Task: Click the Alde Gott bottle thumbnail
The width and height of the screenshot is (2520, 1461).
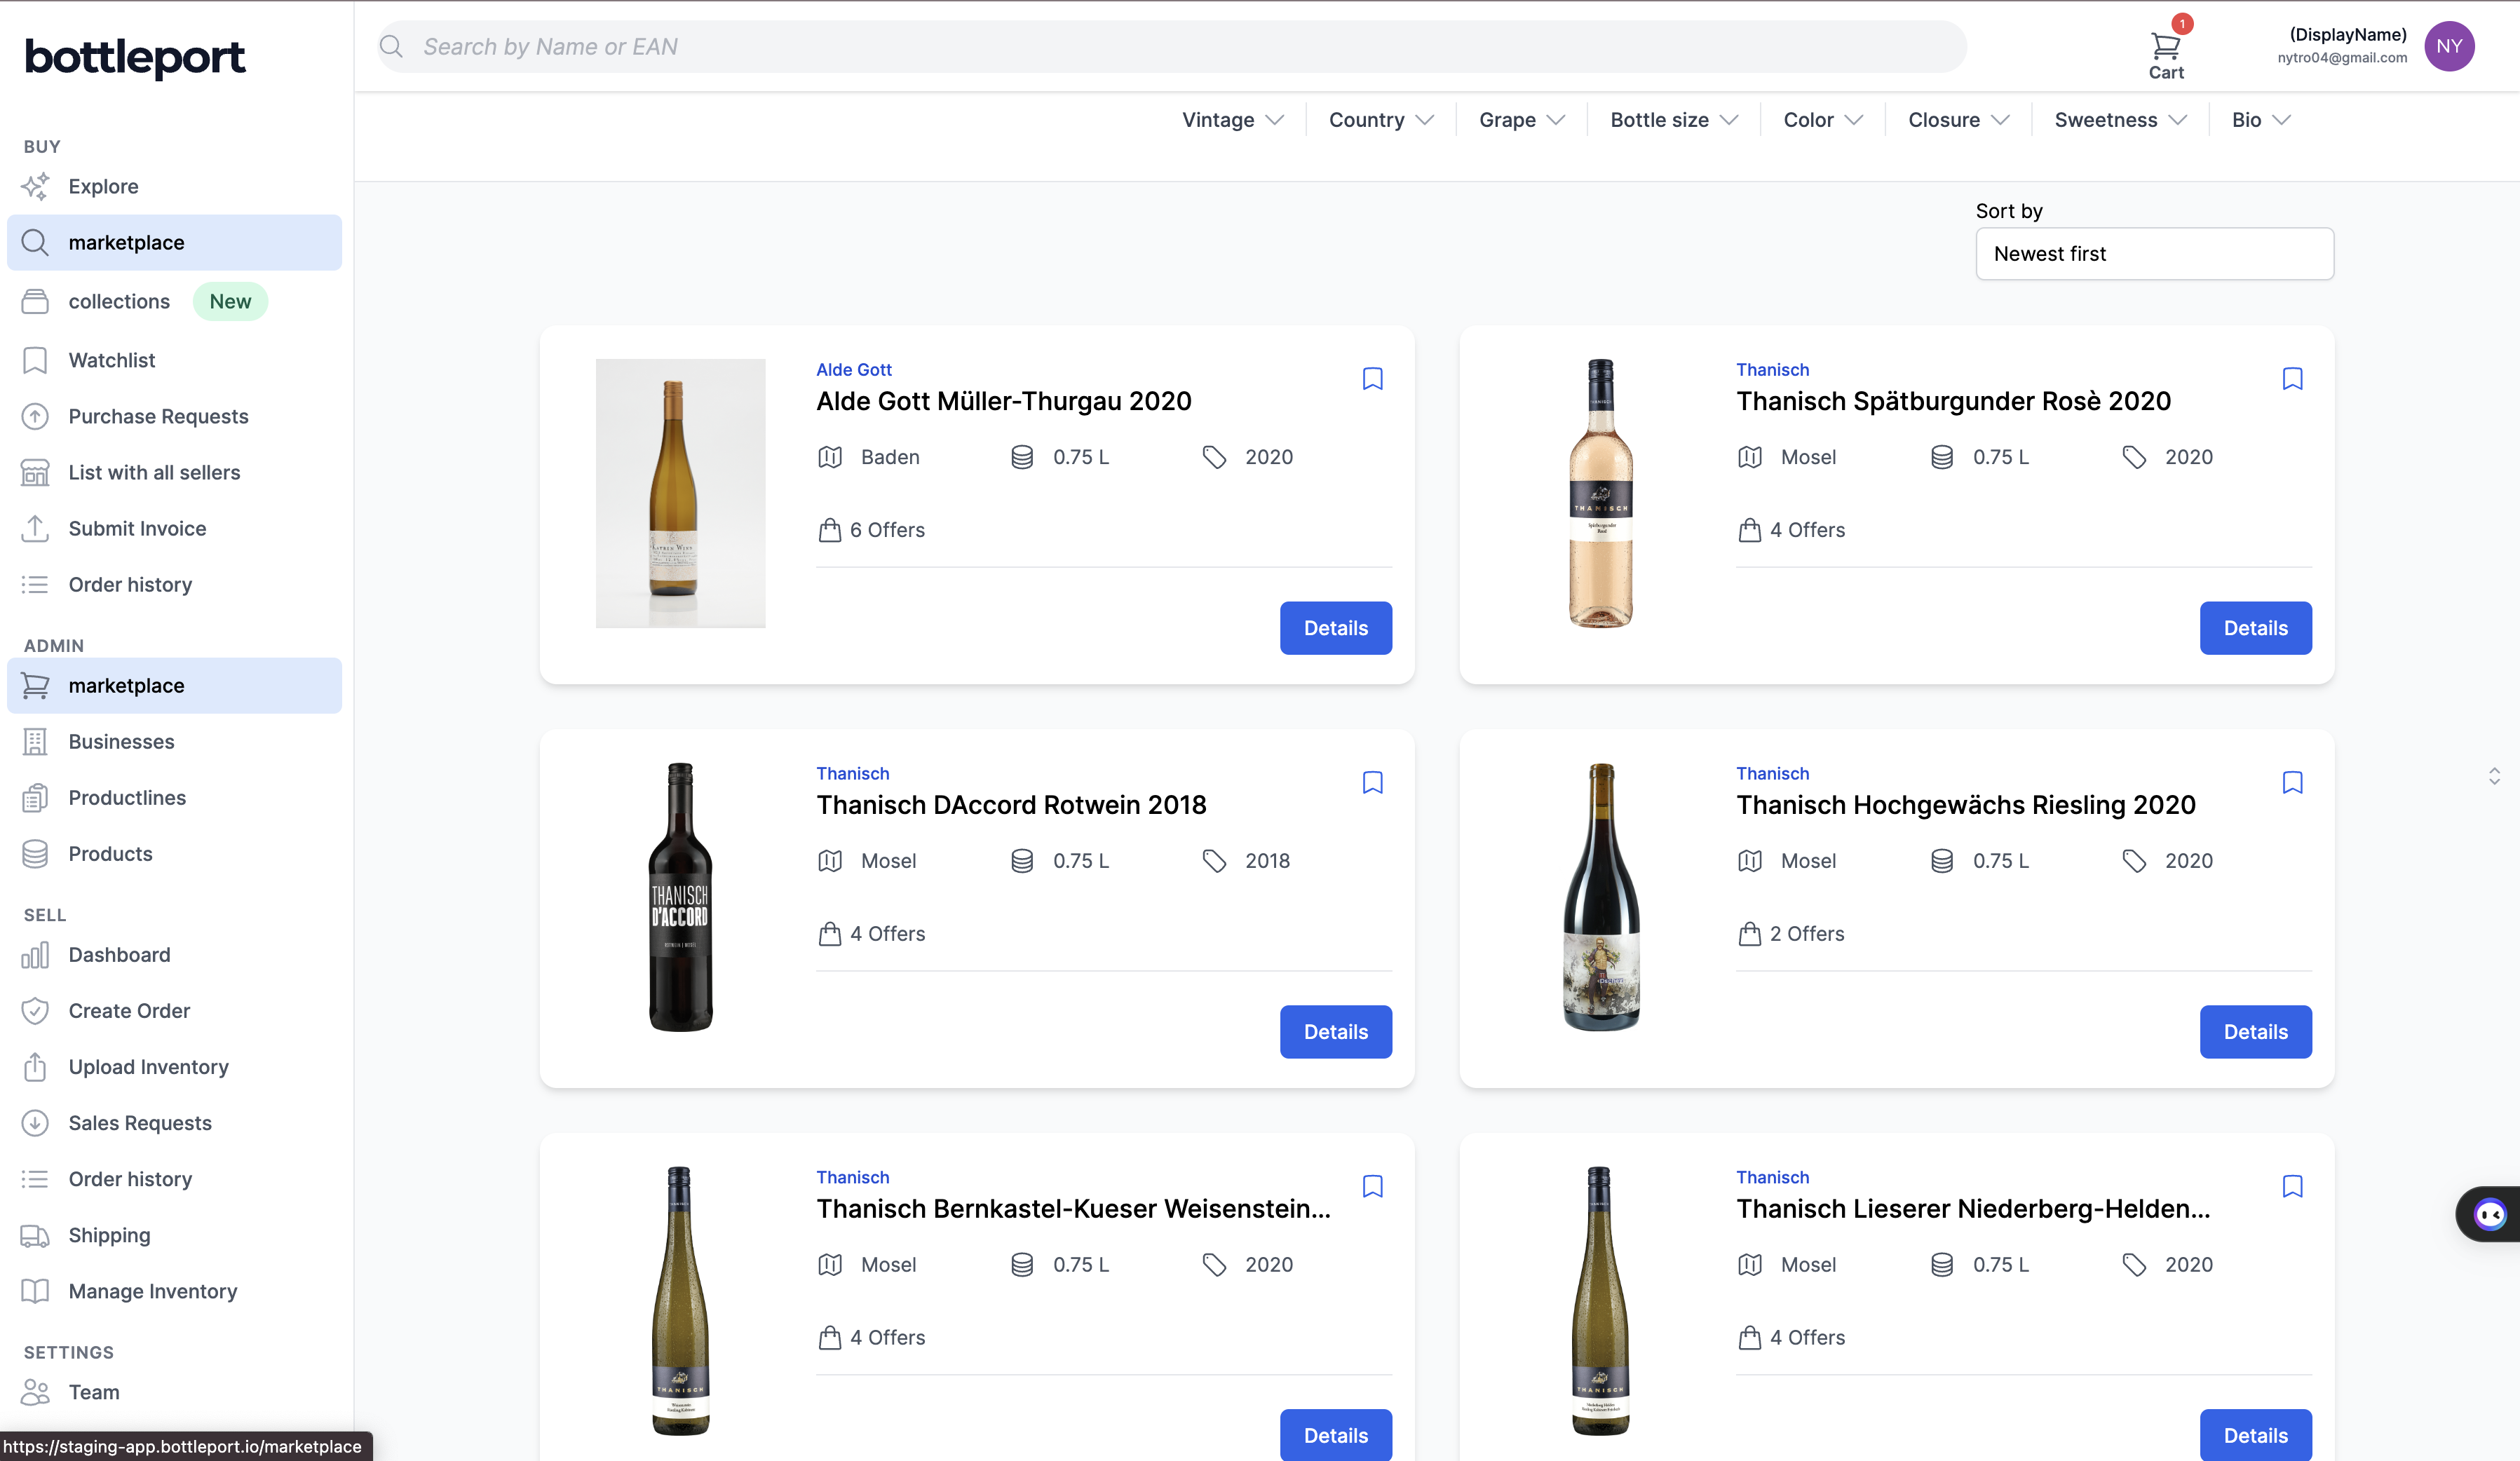Action: coord(680,494)
